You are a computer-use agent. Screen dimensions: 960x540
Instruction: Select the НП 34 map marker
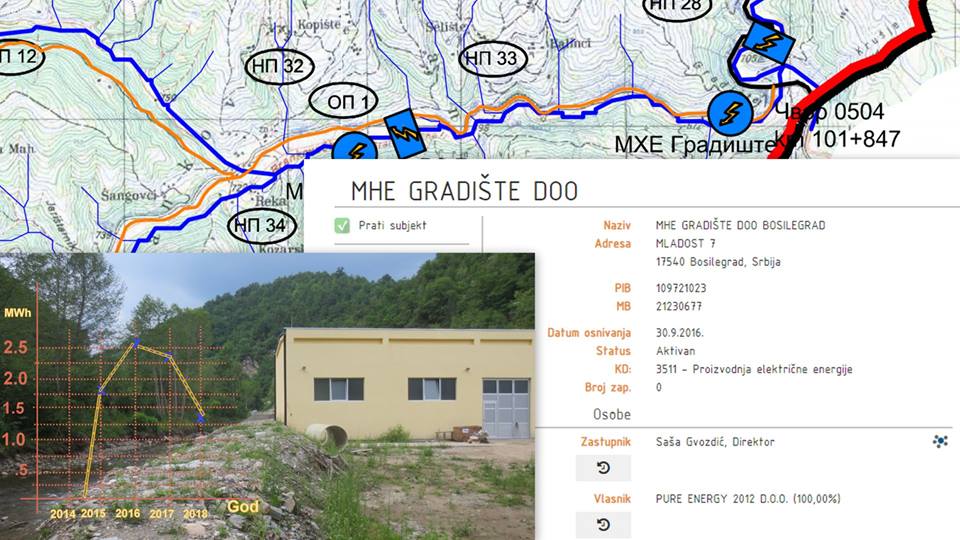click(x=261, y=225)
